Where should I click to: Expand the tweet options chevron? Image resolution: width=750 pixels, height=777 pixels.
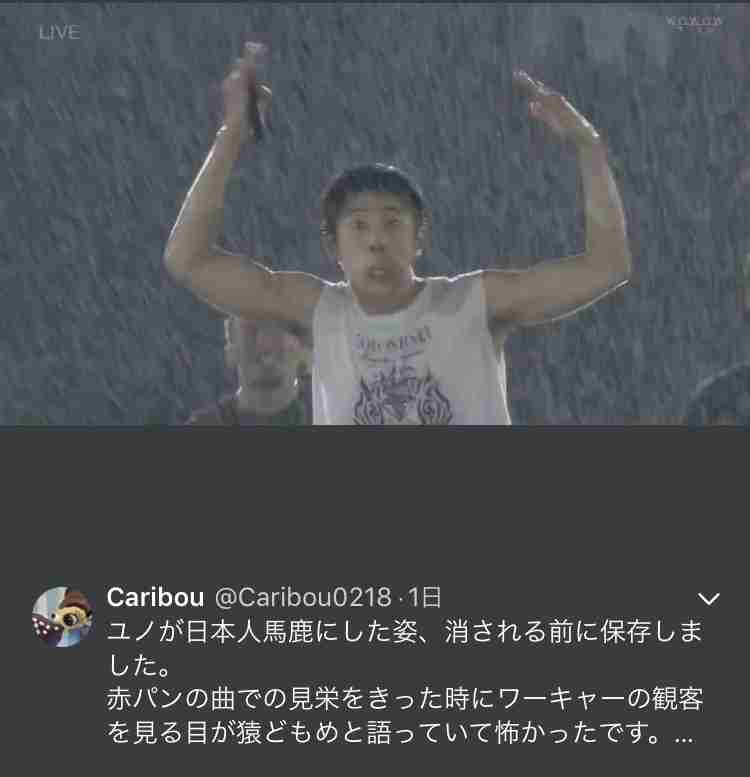point(709,599)
